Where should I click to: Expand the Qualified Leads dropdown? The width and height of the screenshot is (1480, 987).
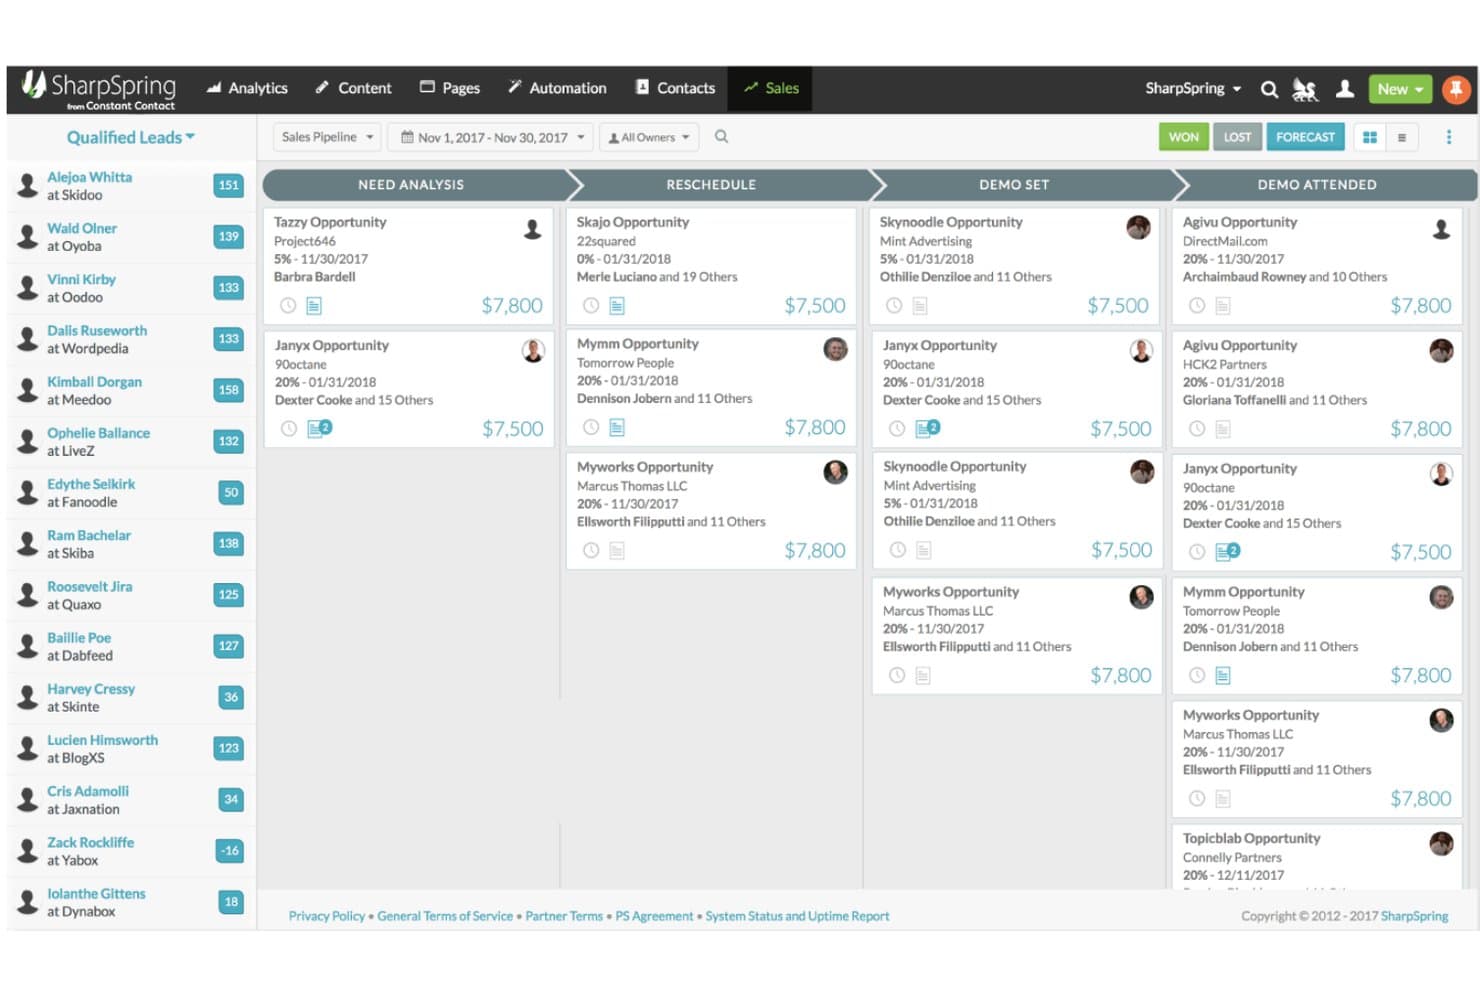pos(131,137)
